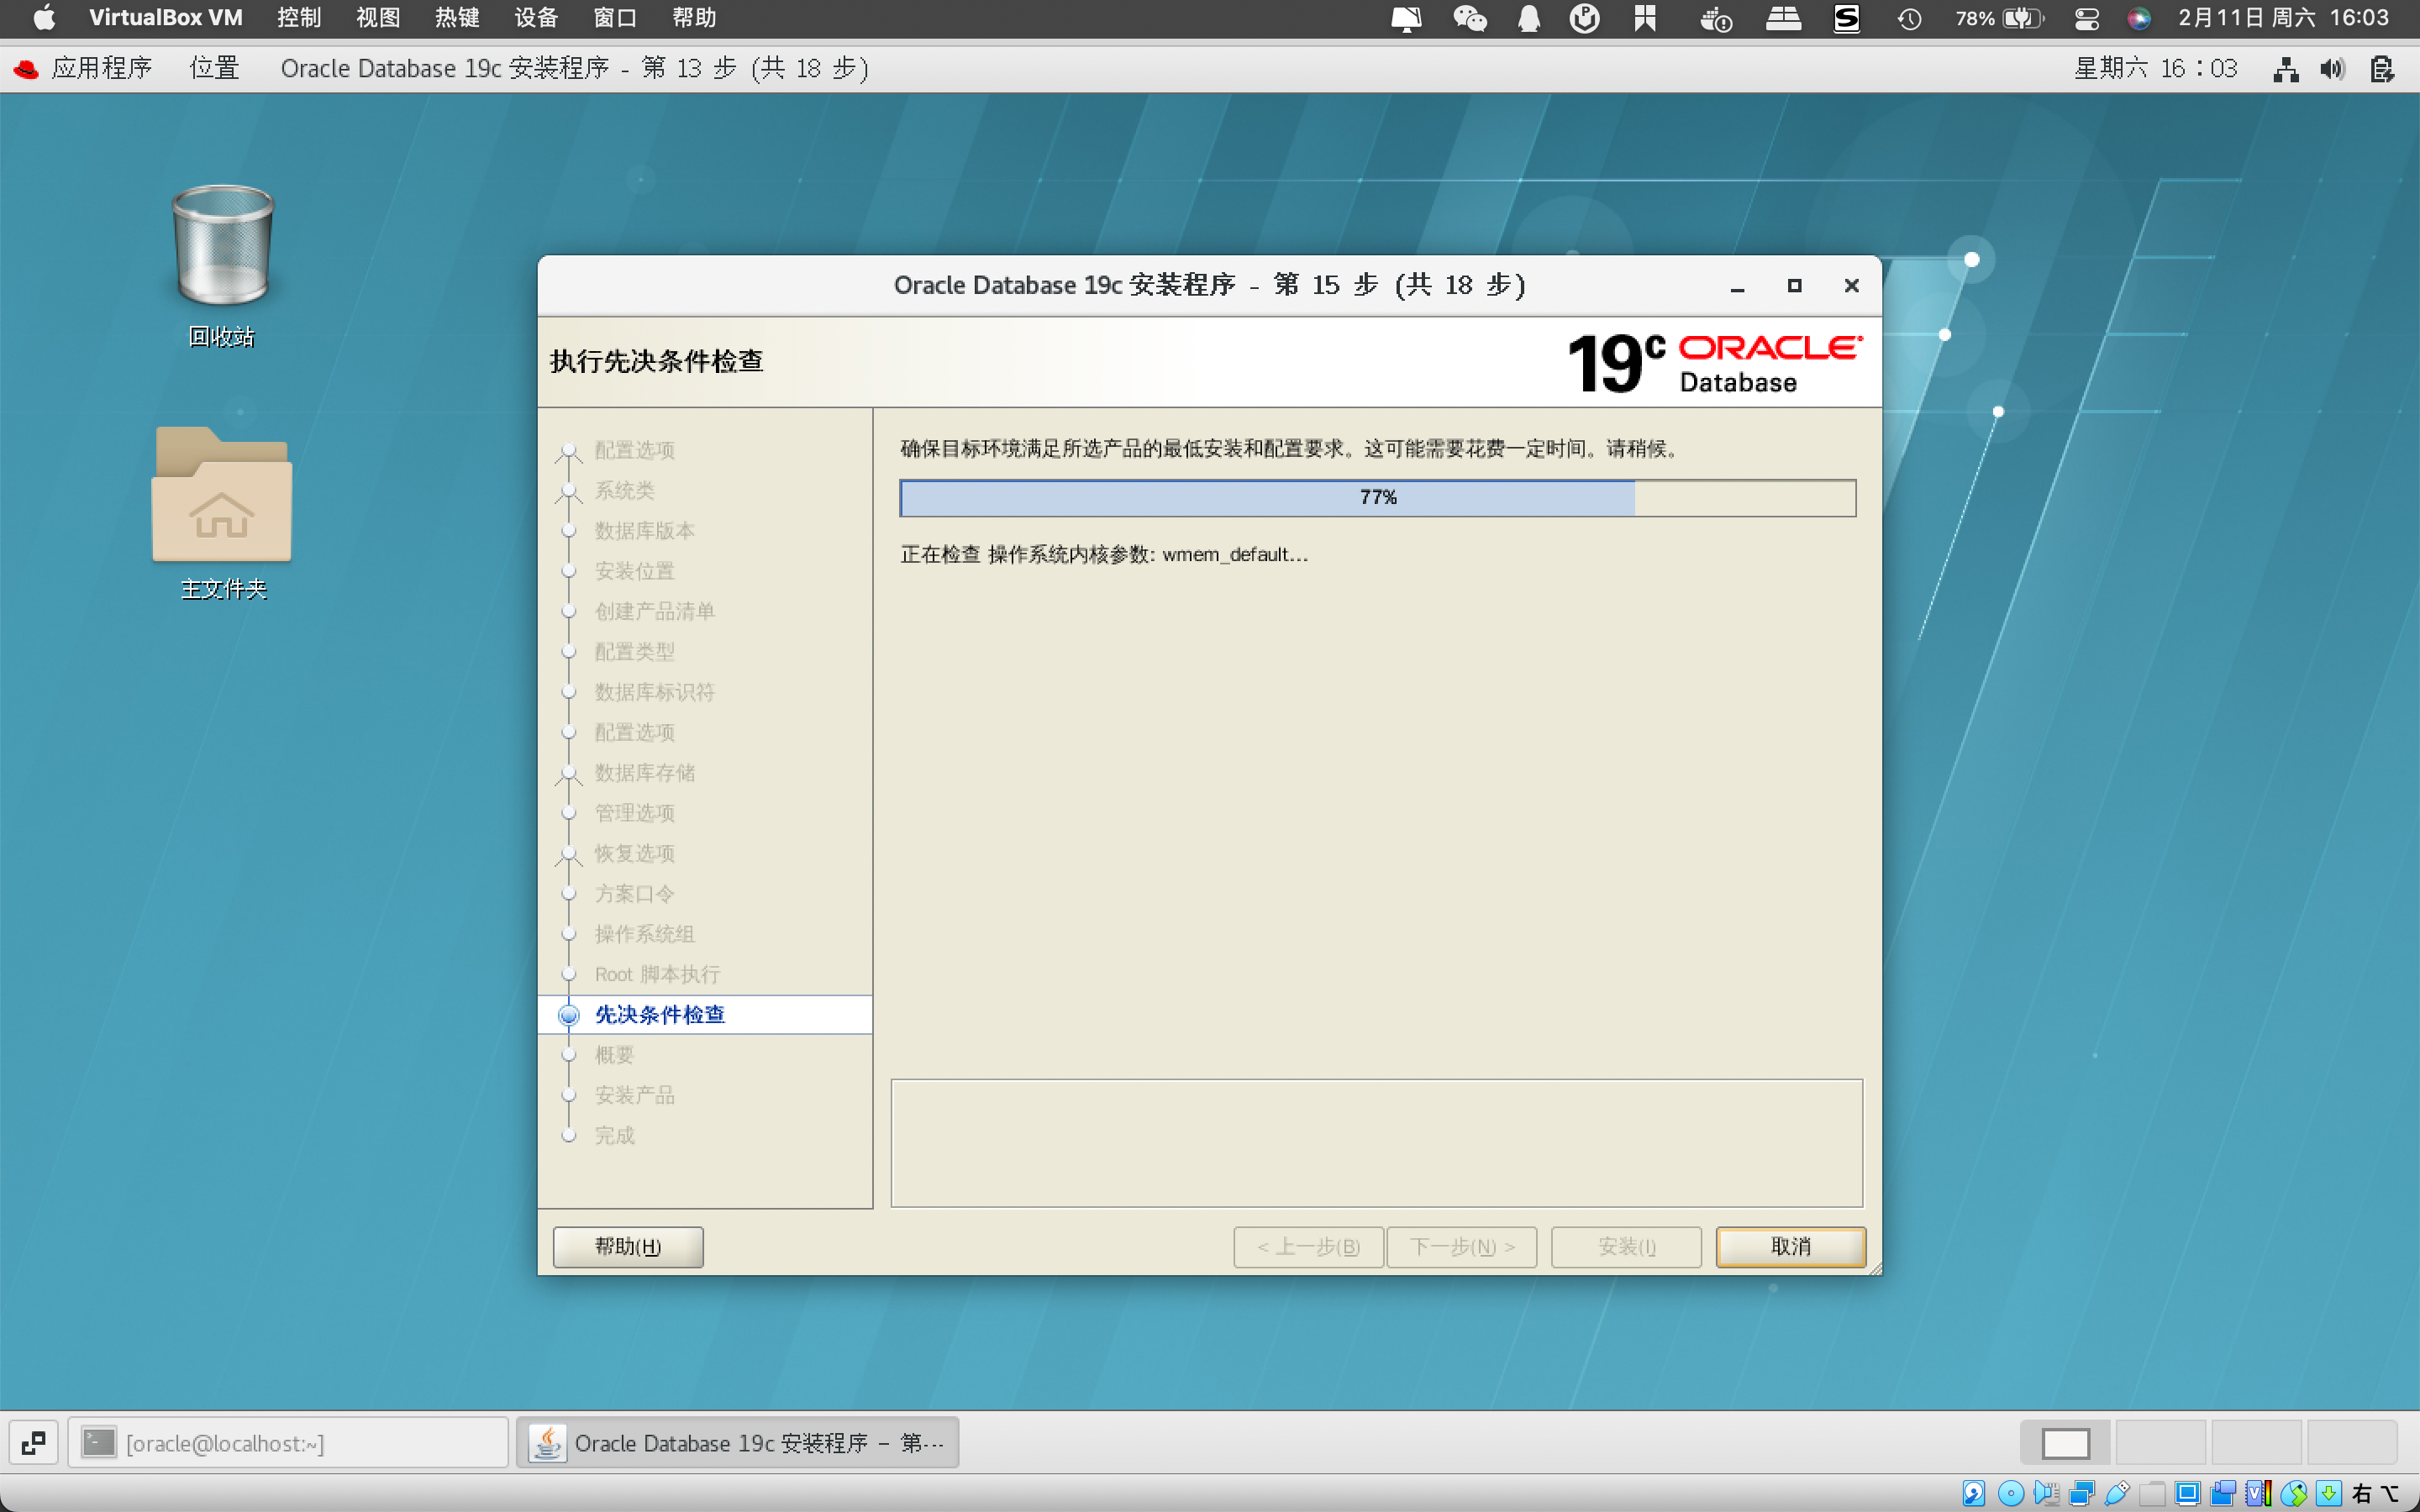Screen dimensions: 2420x1512
Task: Open VirtualBox 控制 menu
Action: pos(299,18)
